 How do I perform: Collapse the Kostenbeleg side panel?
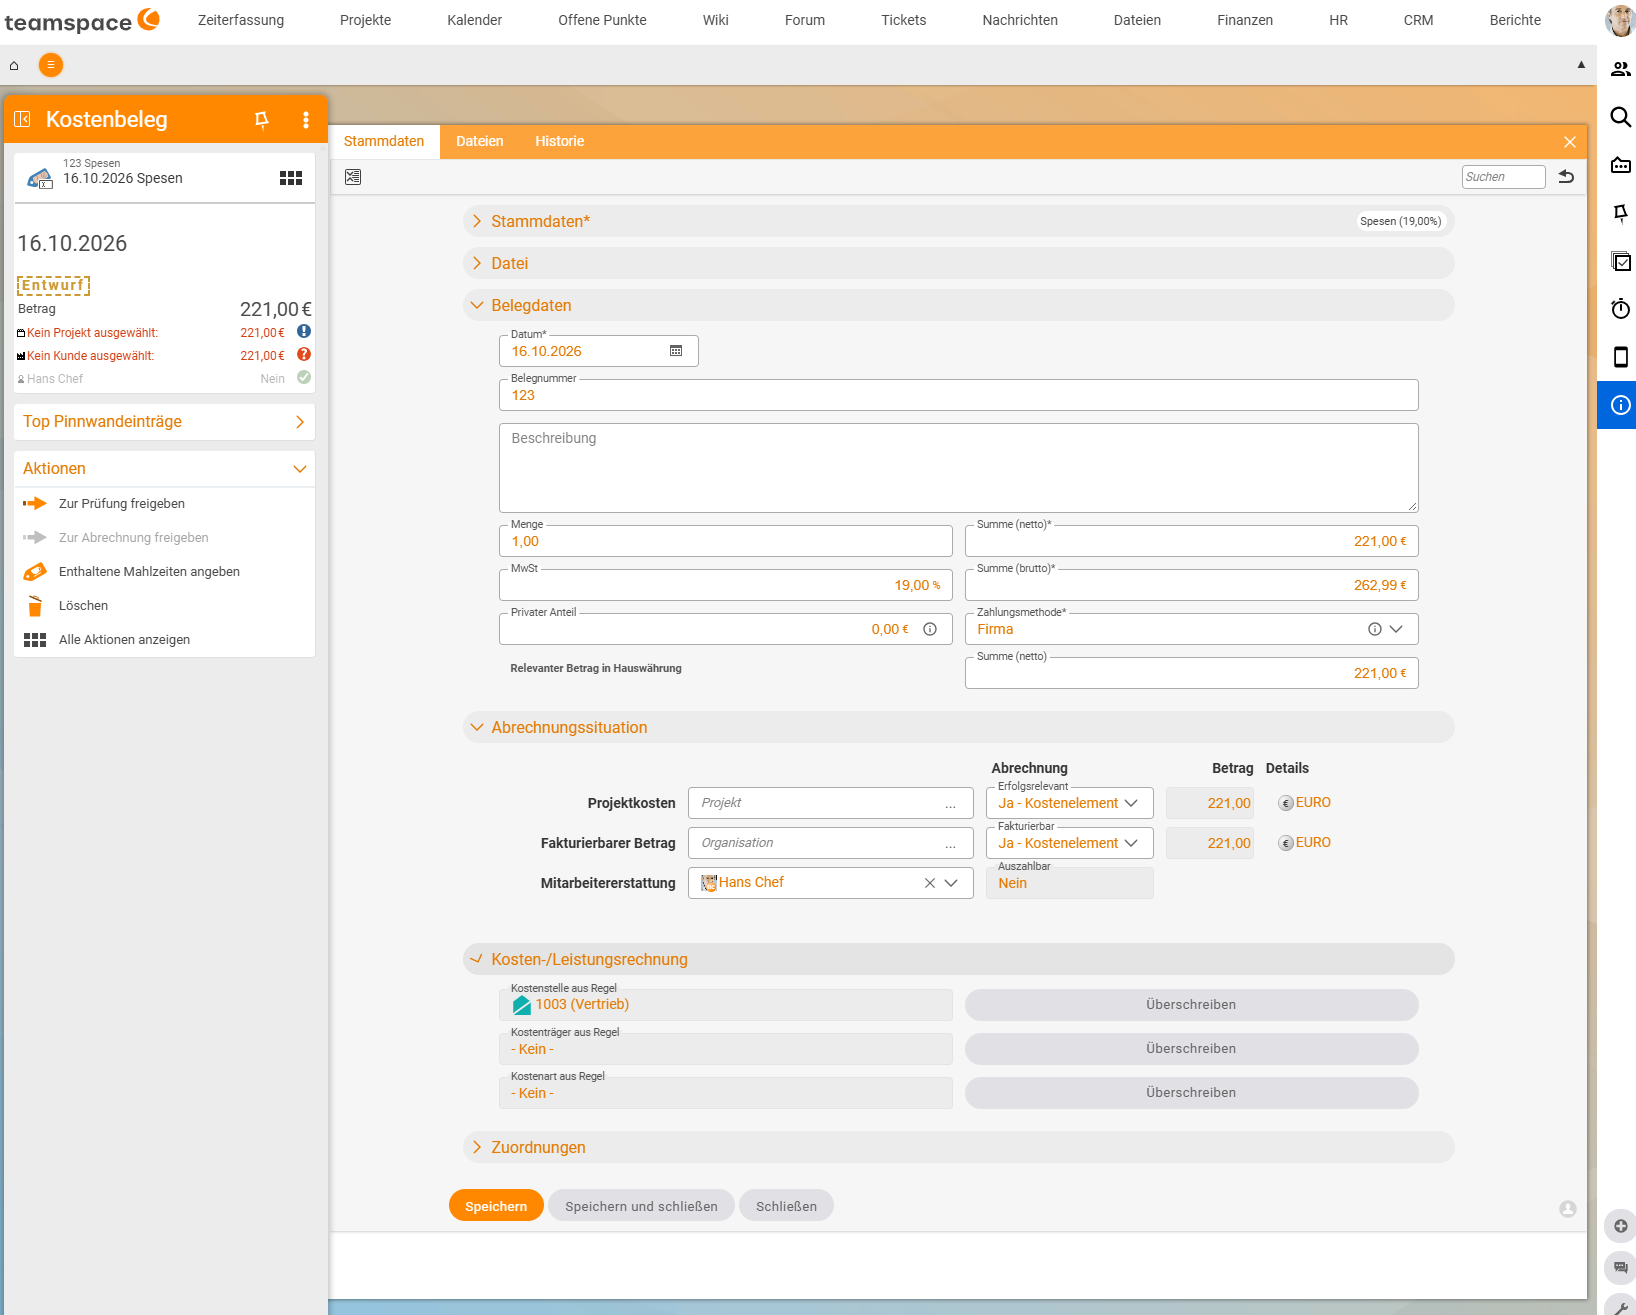click(22, 119)
